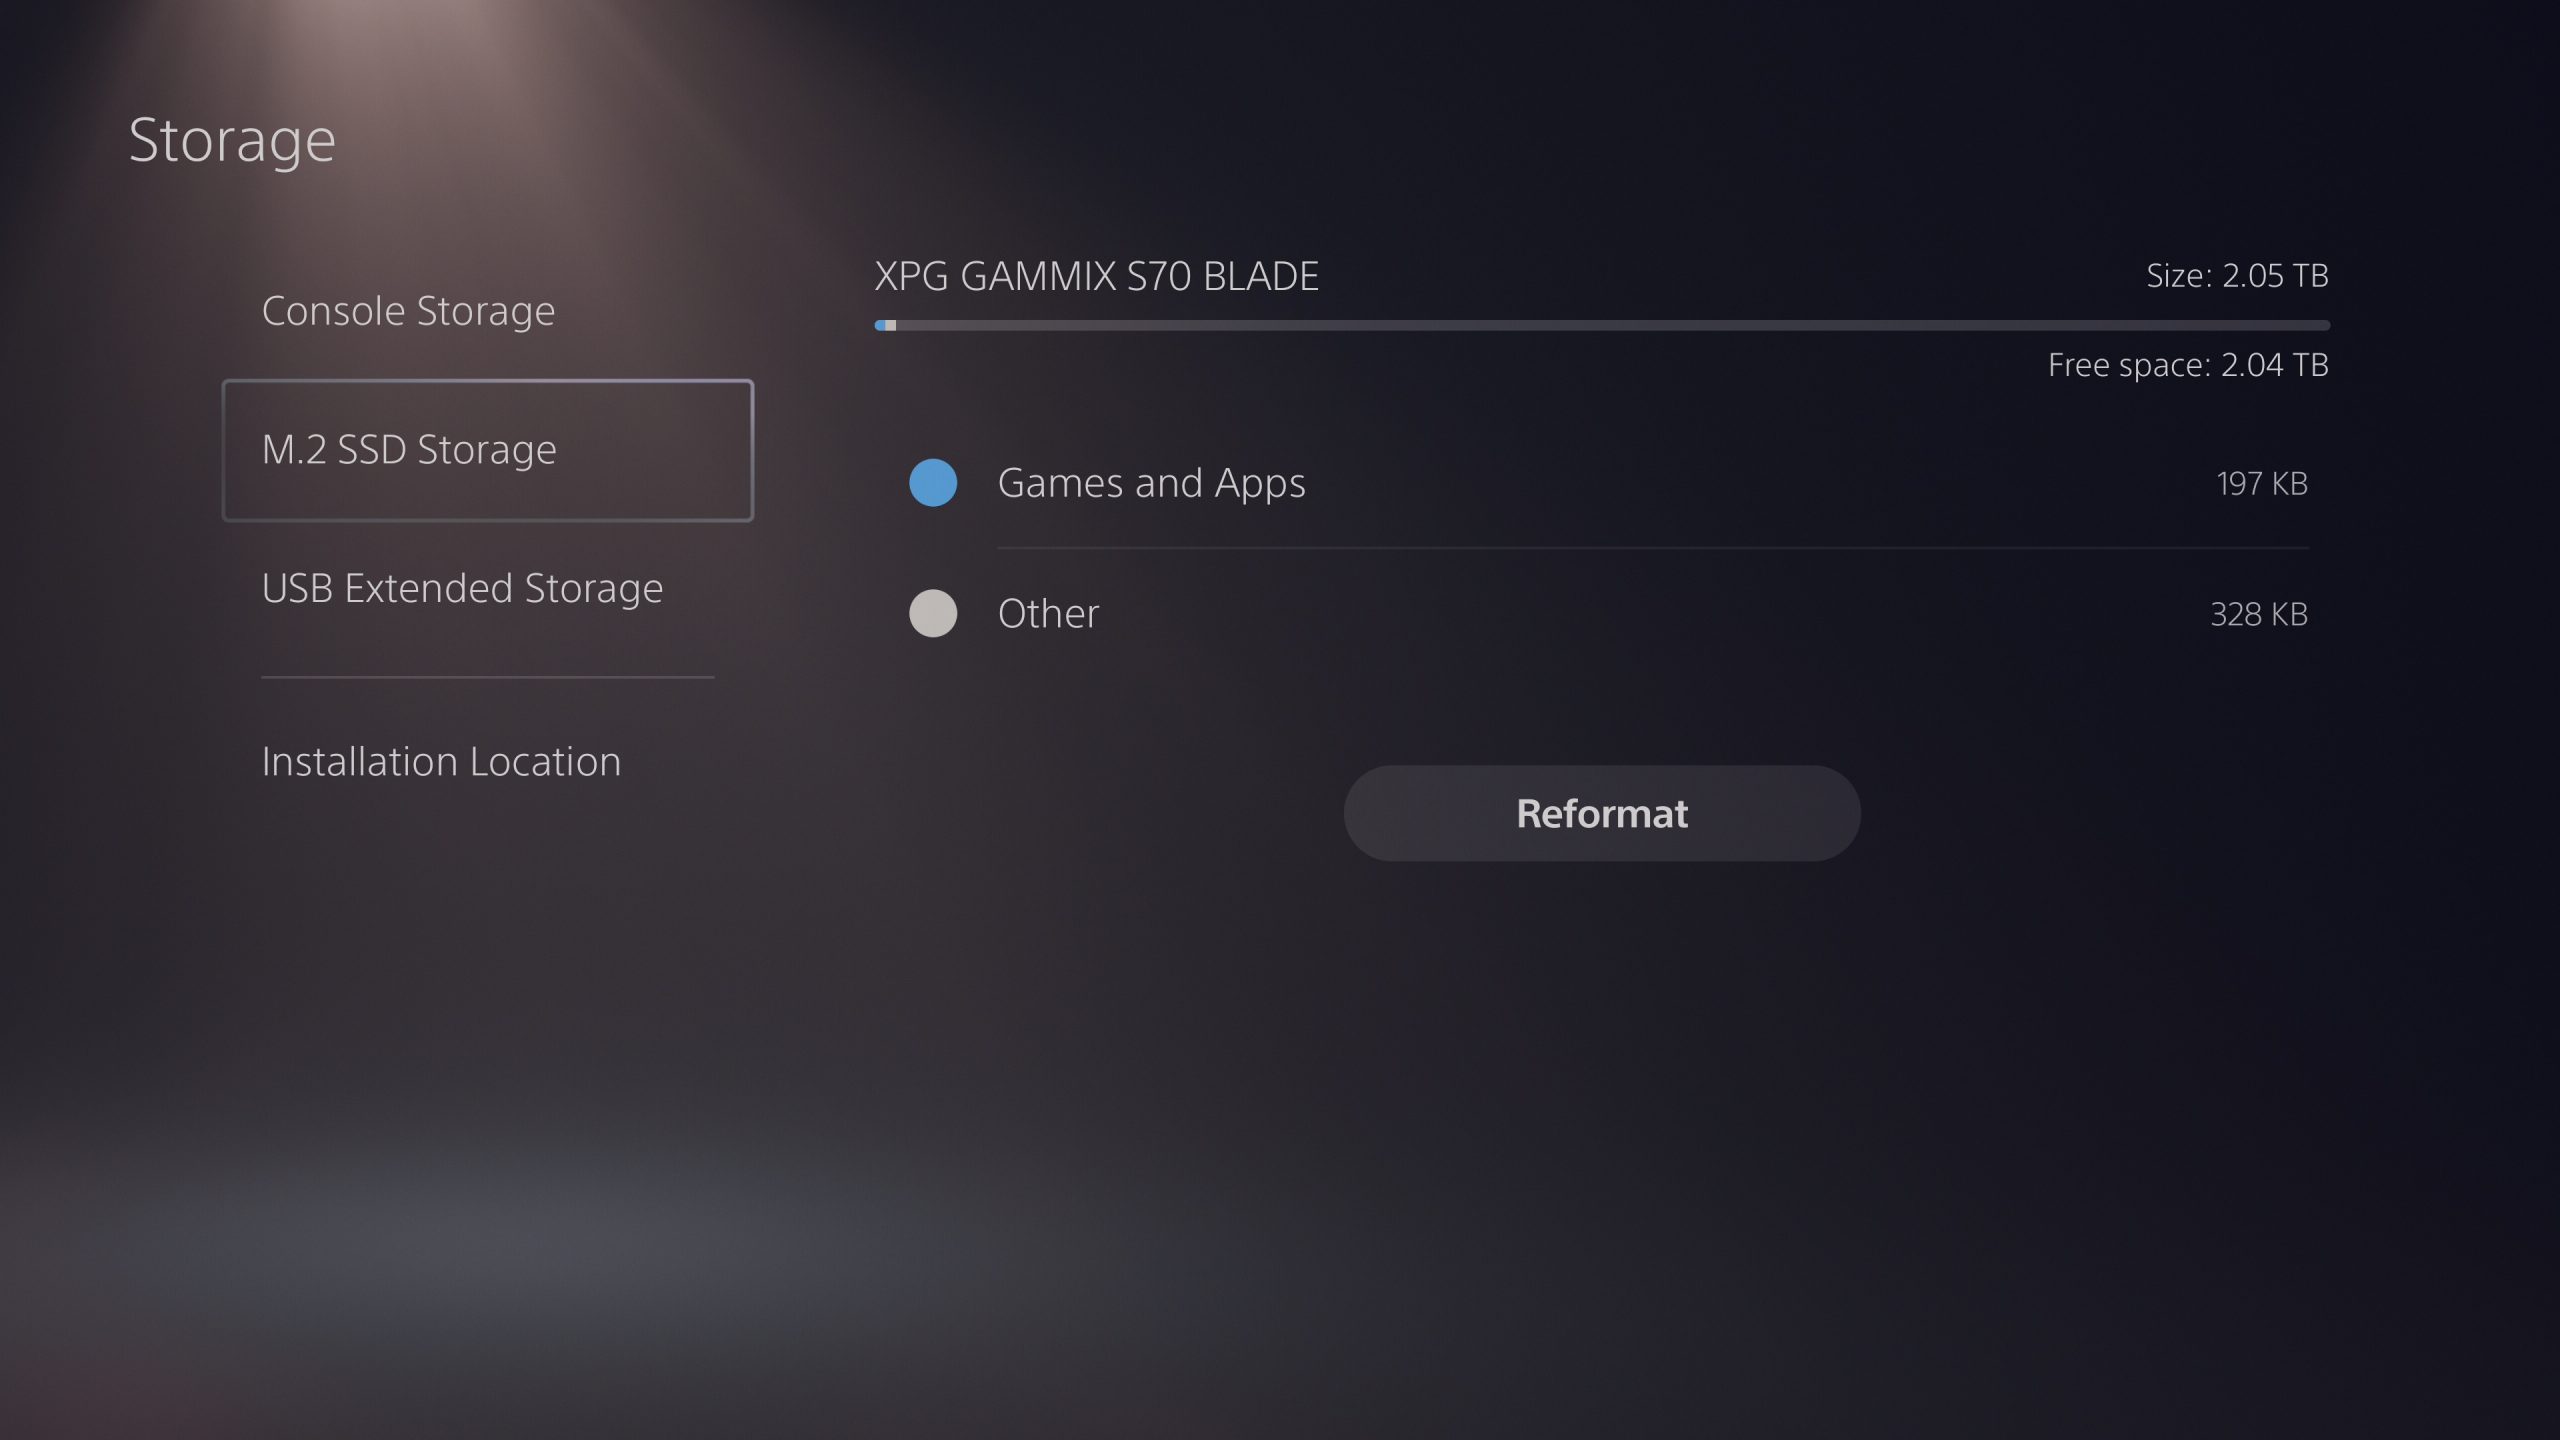Click the blue segment of usage bar
2560x1440 pixels.
[880, 325]
